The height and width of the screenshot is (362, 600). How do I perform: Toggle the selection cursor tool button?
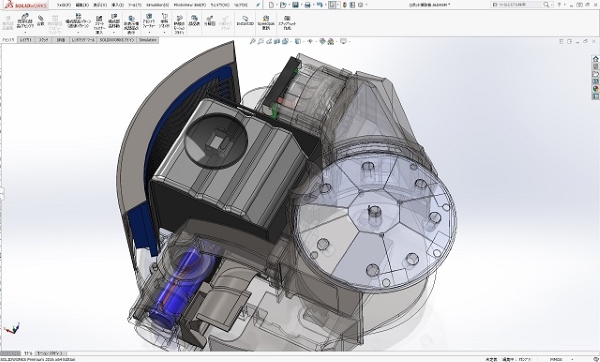(x=333, y=5)
